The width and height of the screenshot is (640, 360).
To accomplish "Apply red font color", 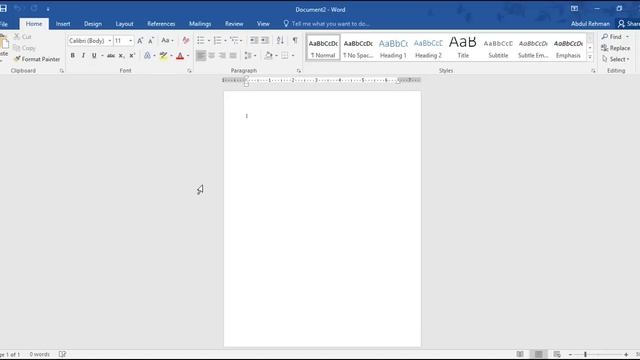I will [x=180, y=56].
